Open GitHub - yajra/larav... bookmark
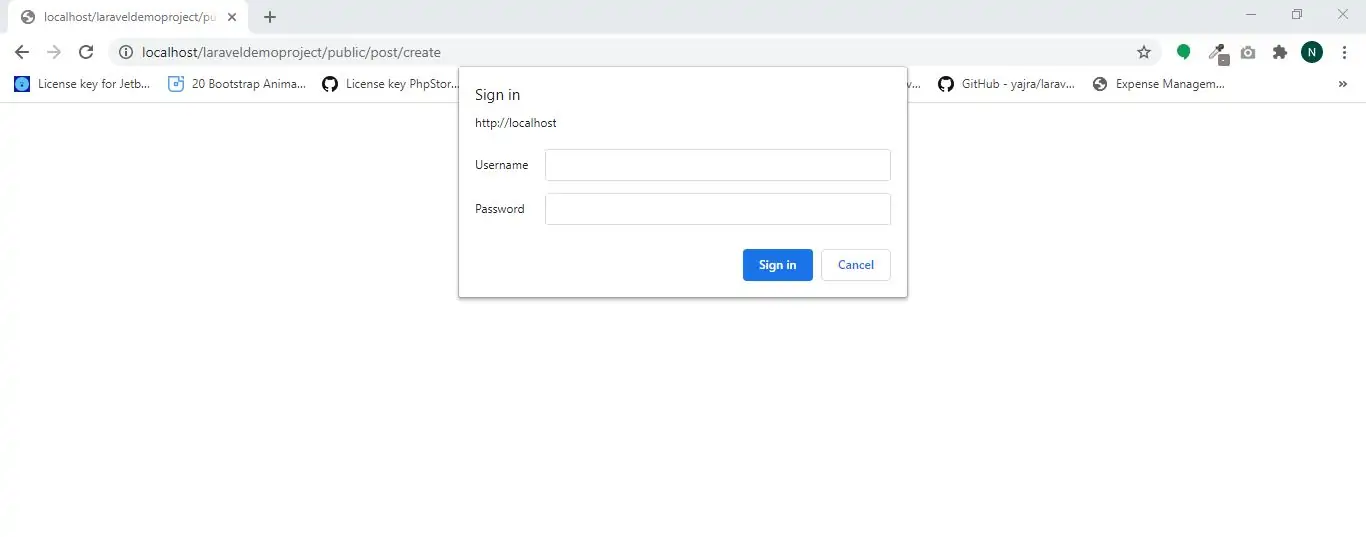Image resolution: width=1366 pixels, height=537 pixels. click(x=1006, y=84)
